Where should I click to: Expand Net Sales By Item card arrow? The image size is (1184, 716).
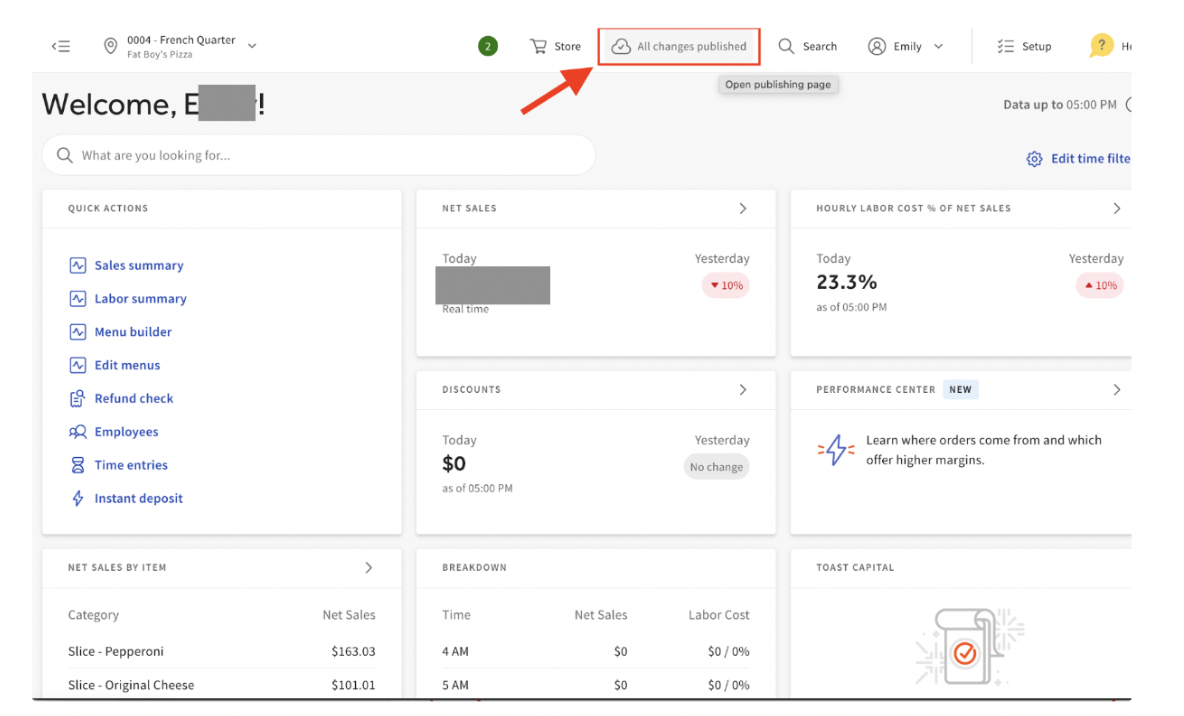[368, 568]
